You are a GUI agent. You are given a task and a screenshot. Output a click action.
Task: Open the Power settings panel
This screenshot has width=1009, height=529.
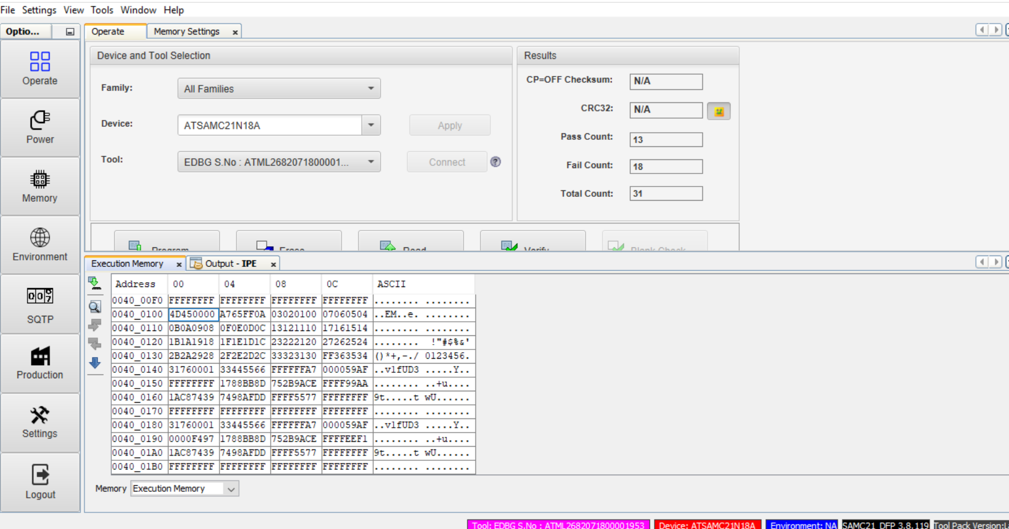tap(40, 128)
